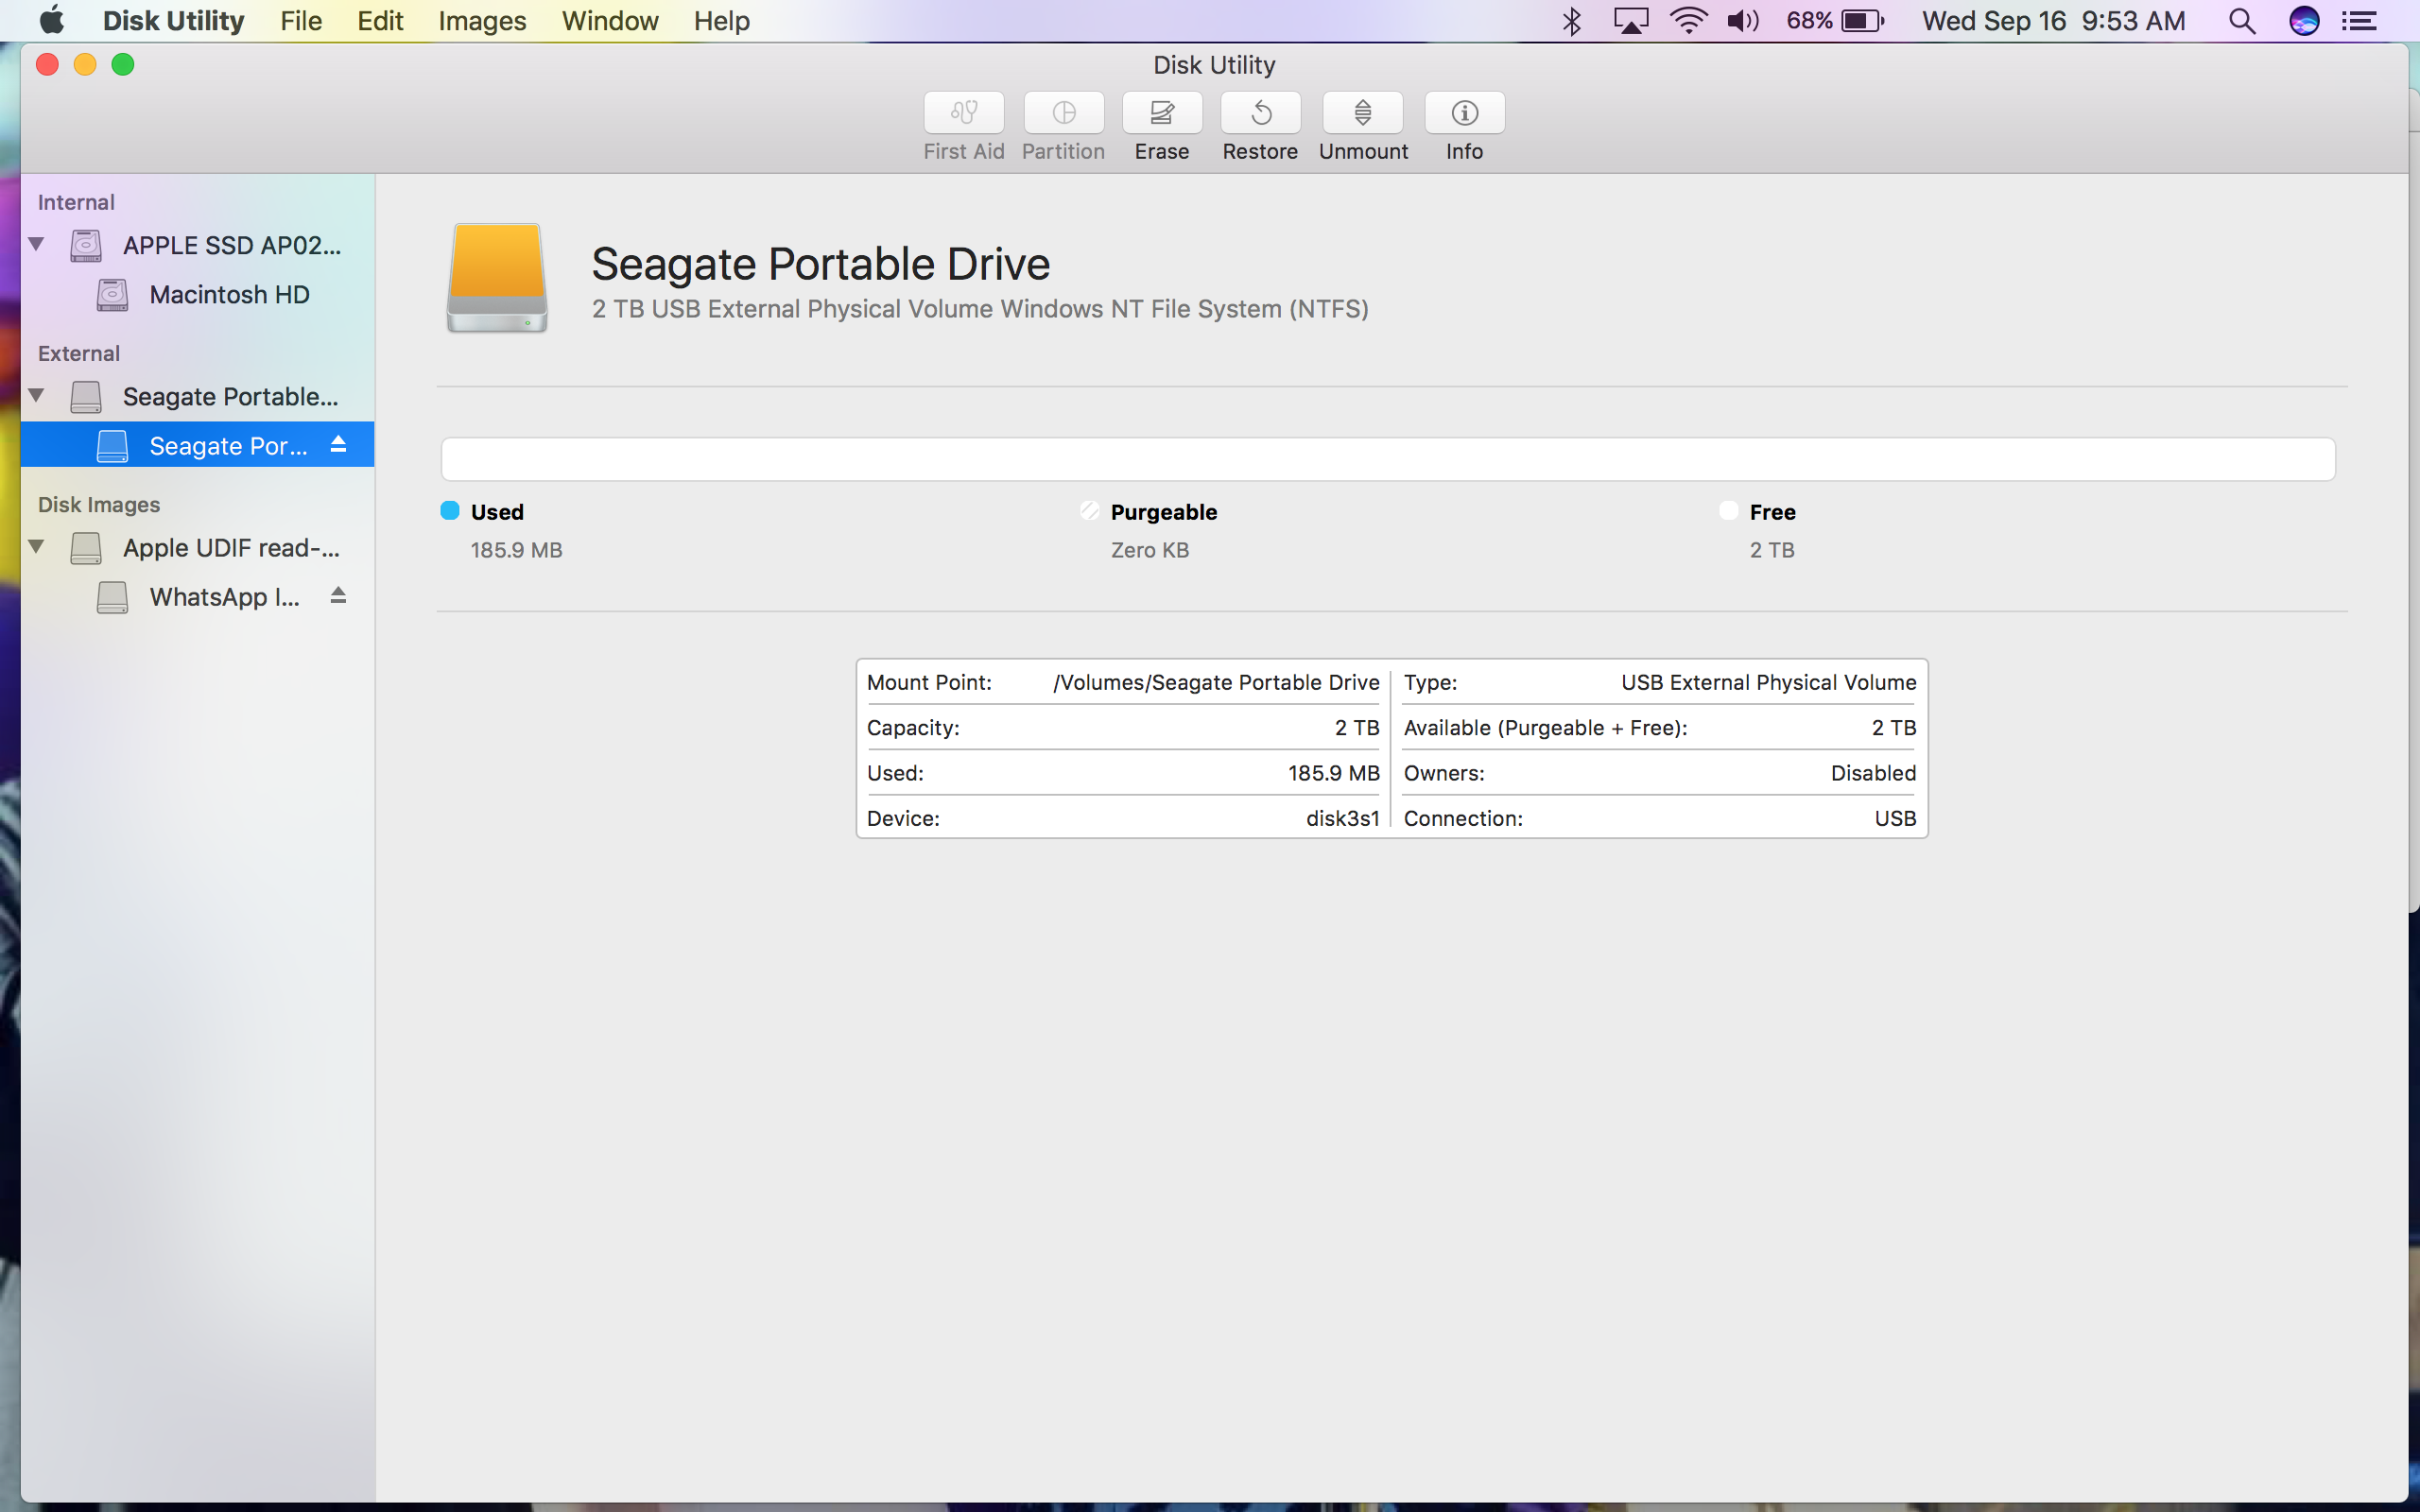Click the blue Used color indicator
Viewport: 2420px width, 1512px height.
pyautogui.click(x=450, y=511)
